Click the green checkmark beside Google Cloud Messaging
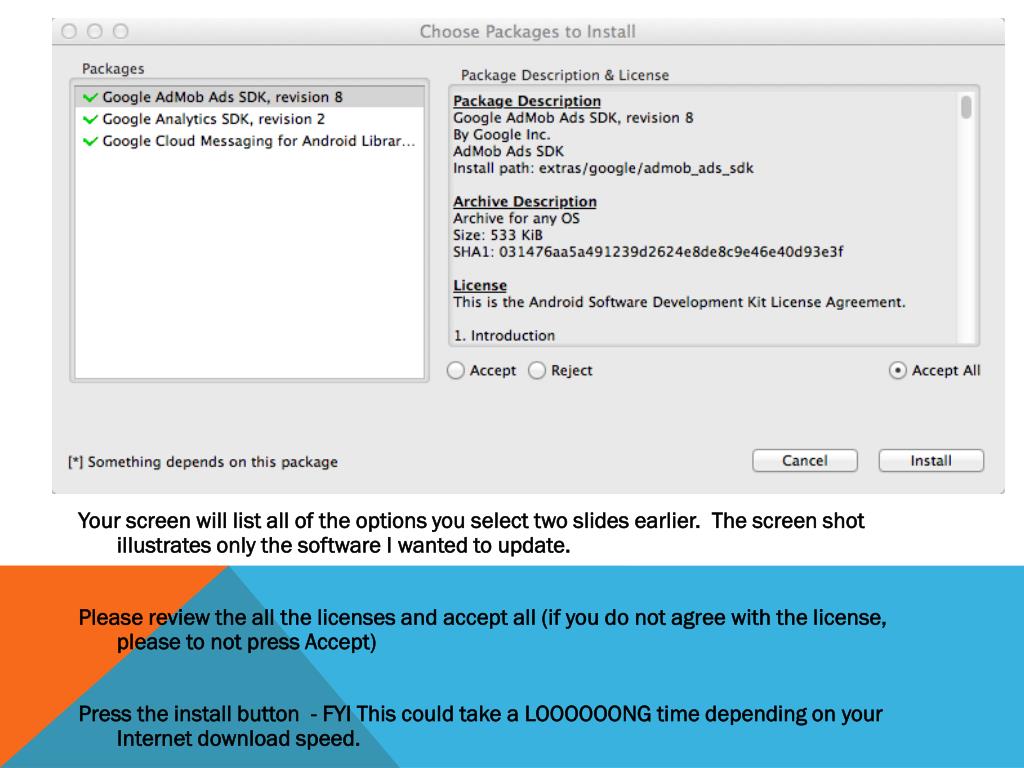 (x=90, y=141)
